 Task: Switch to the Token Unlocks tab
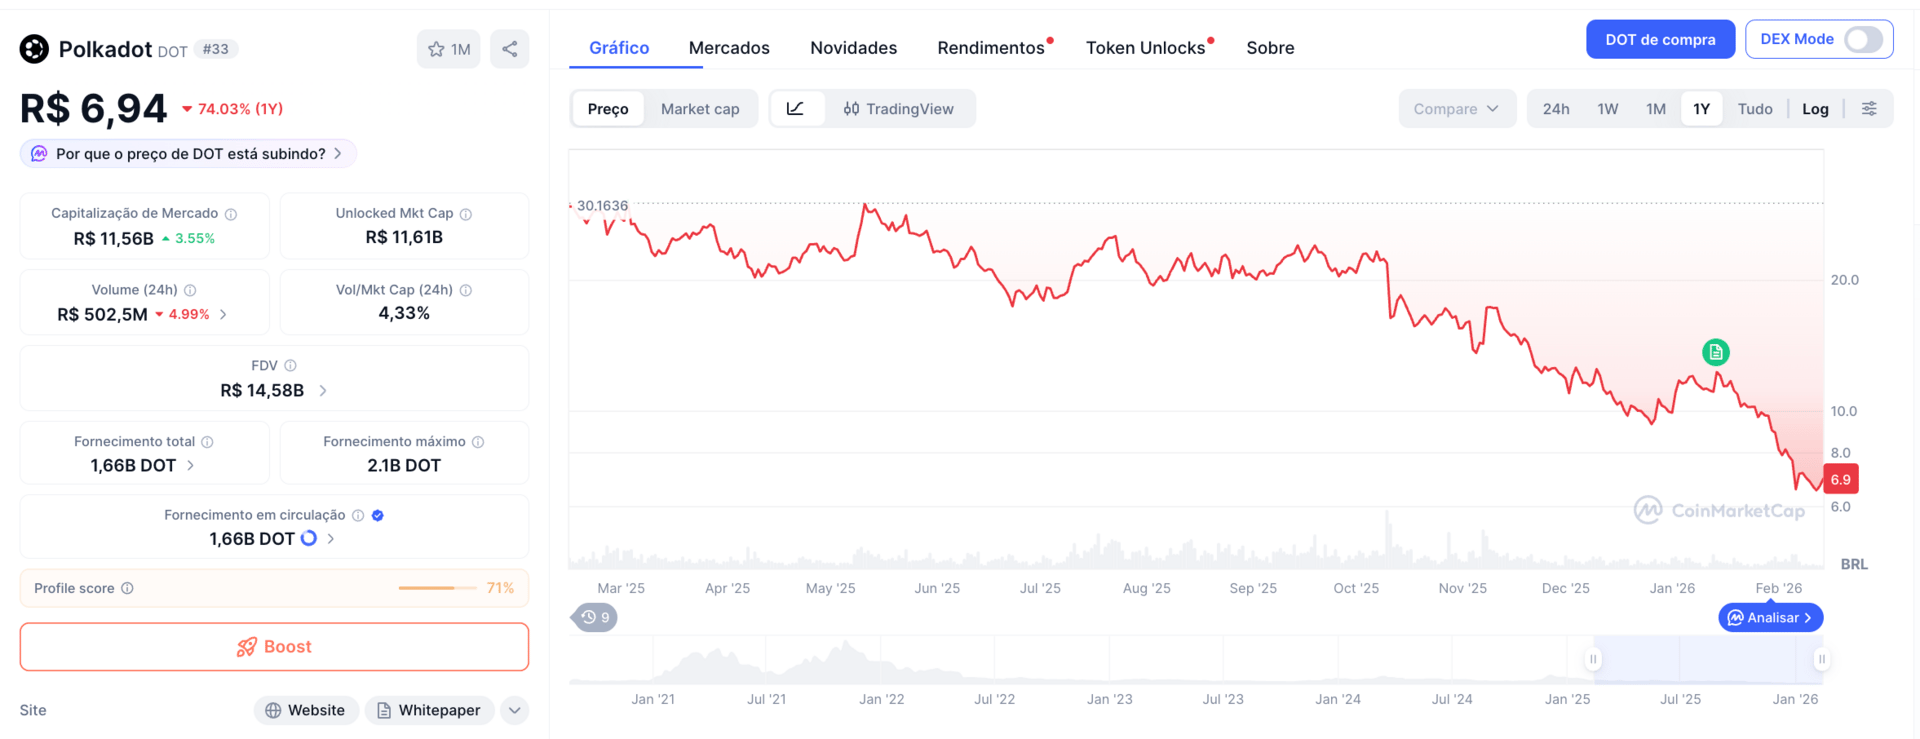pos(1146,48)
